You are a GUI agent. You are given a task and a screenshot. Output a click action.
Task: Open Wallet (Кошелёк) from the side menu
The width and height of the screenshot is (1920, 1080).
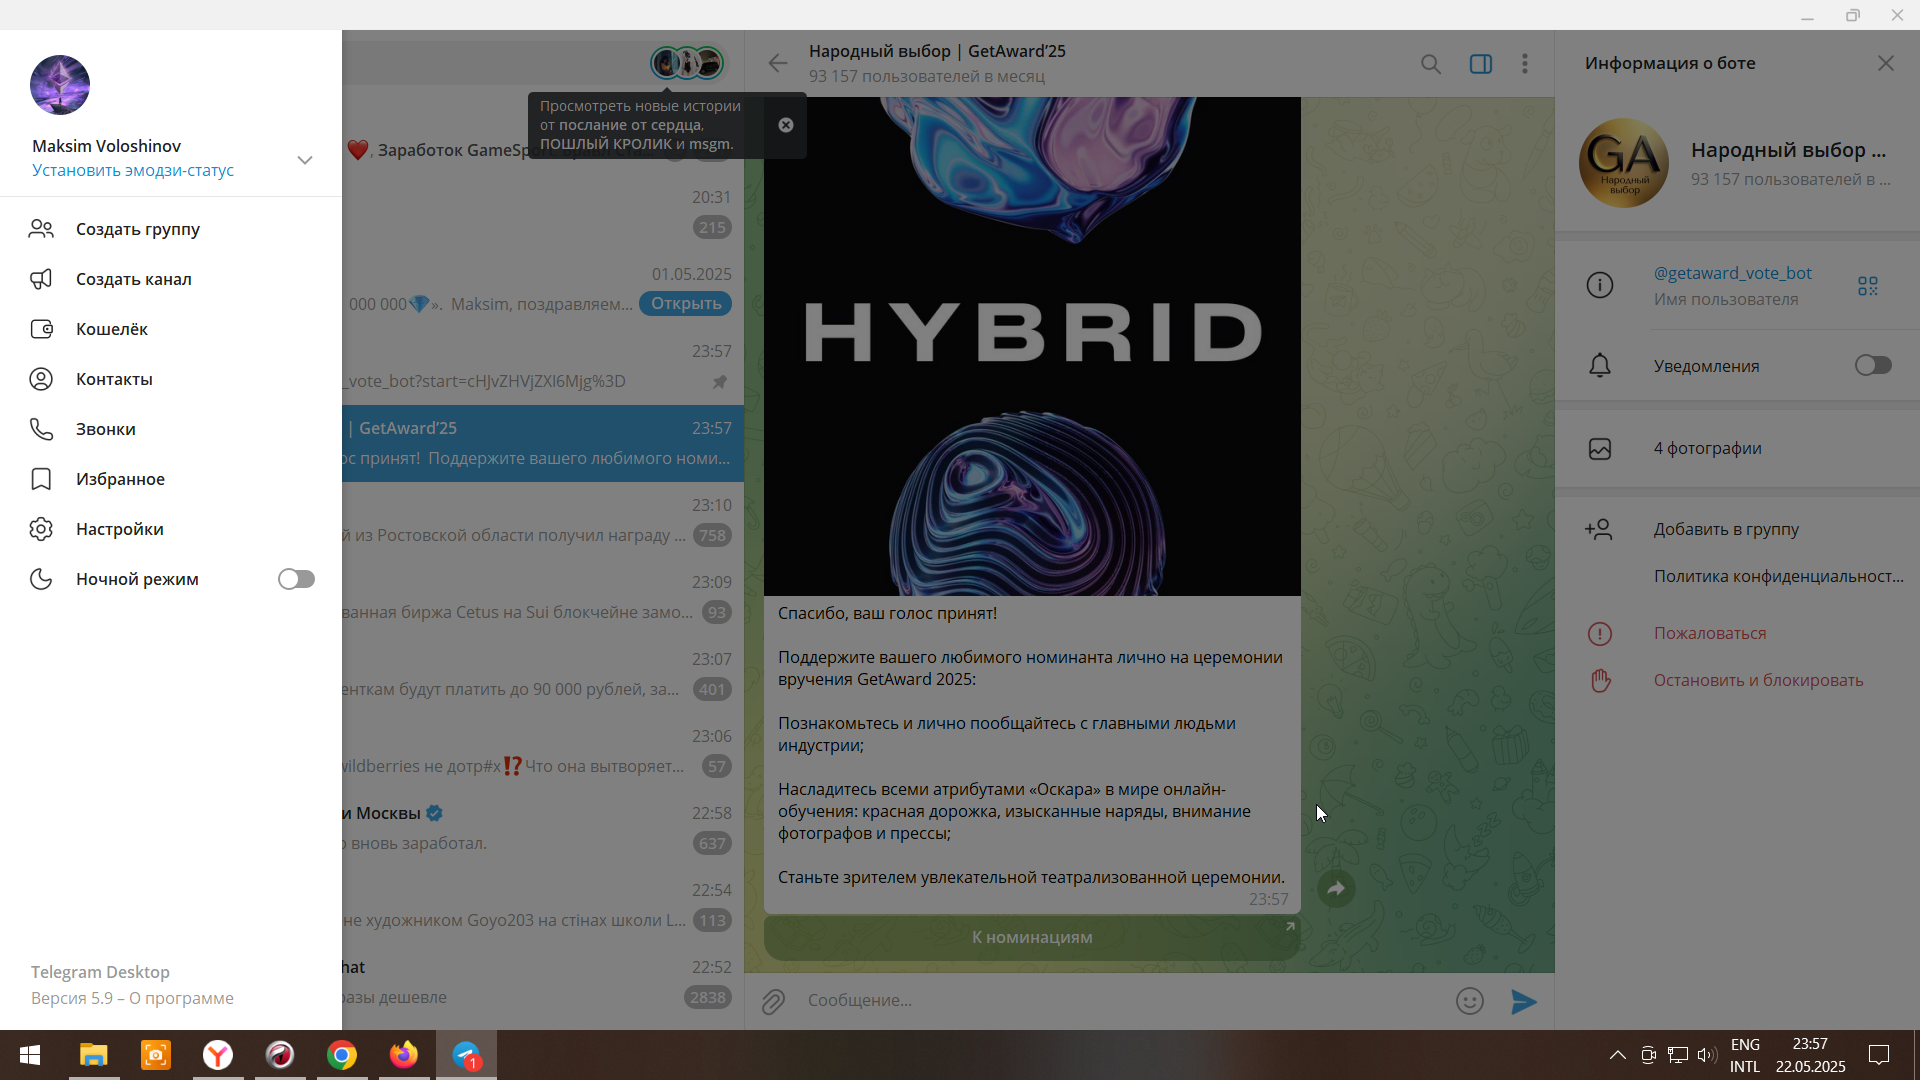(x=111, y=329)
